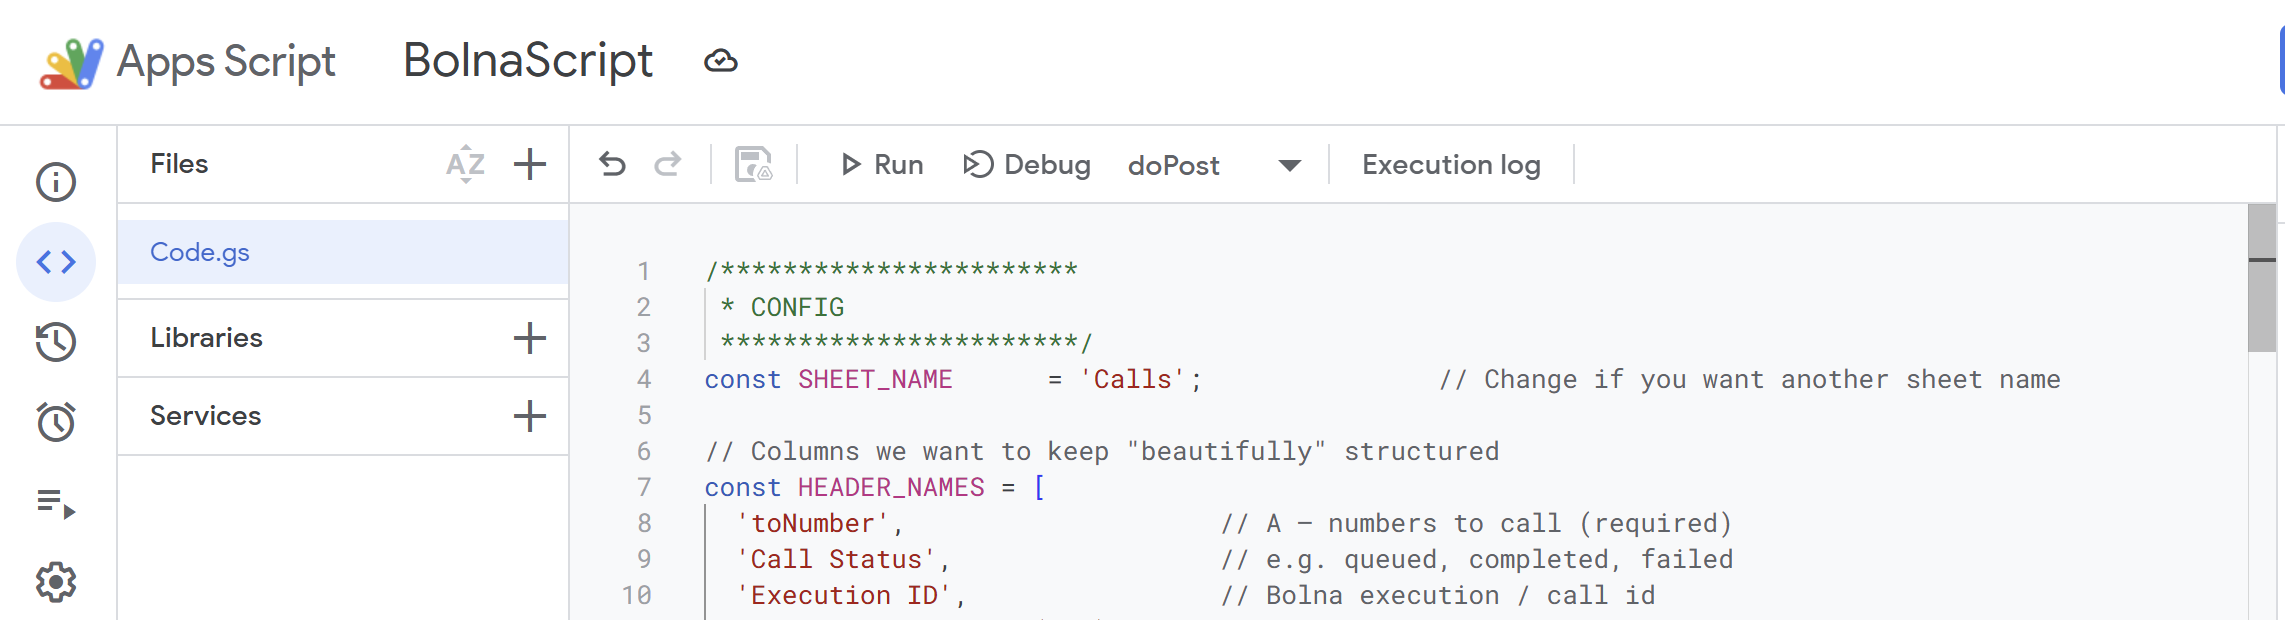Click HEADER_NAMES on line 7
The width and height of the screenshot is (2285, 620).
pyautogui.click(x=891, y=488)
